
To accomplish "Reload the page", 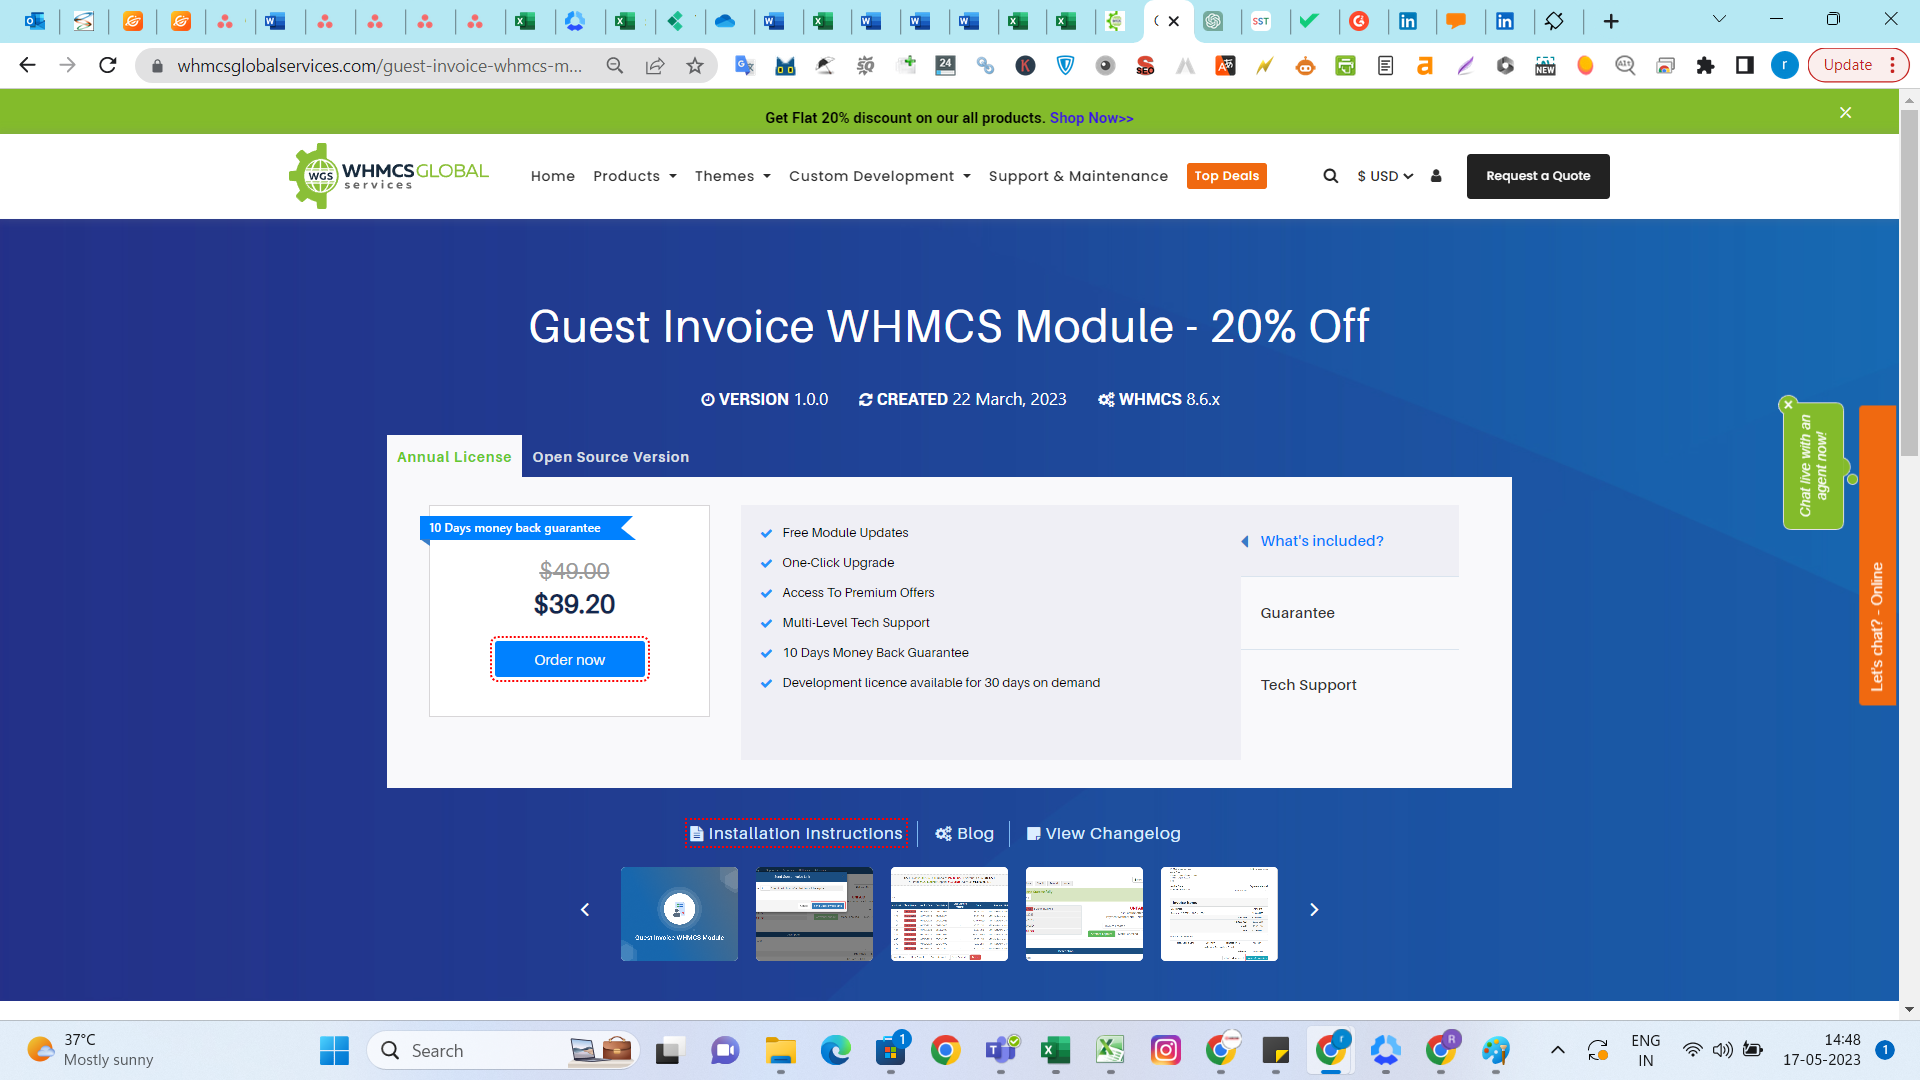I will pyautogui.click(x=108, y=65).
